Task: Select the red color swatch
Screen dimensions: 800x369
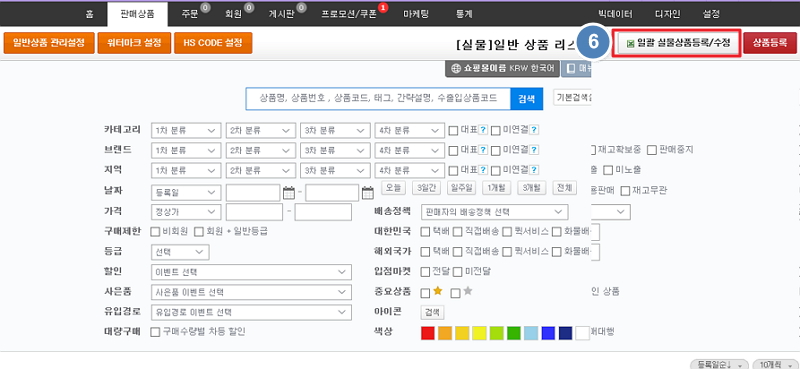Action: coord(428,333)
